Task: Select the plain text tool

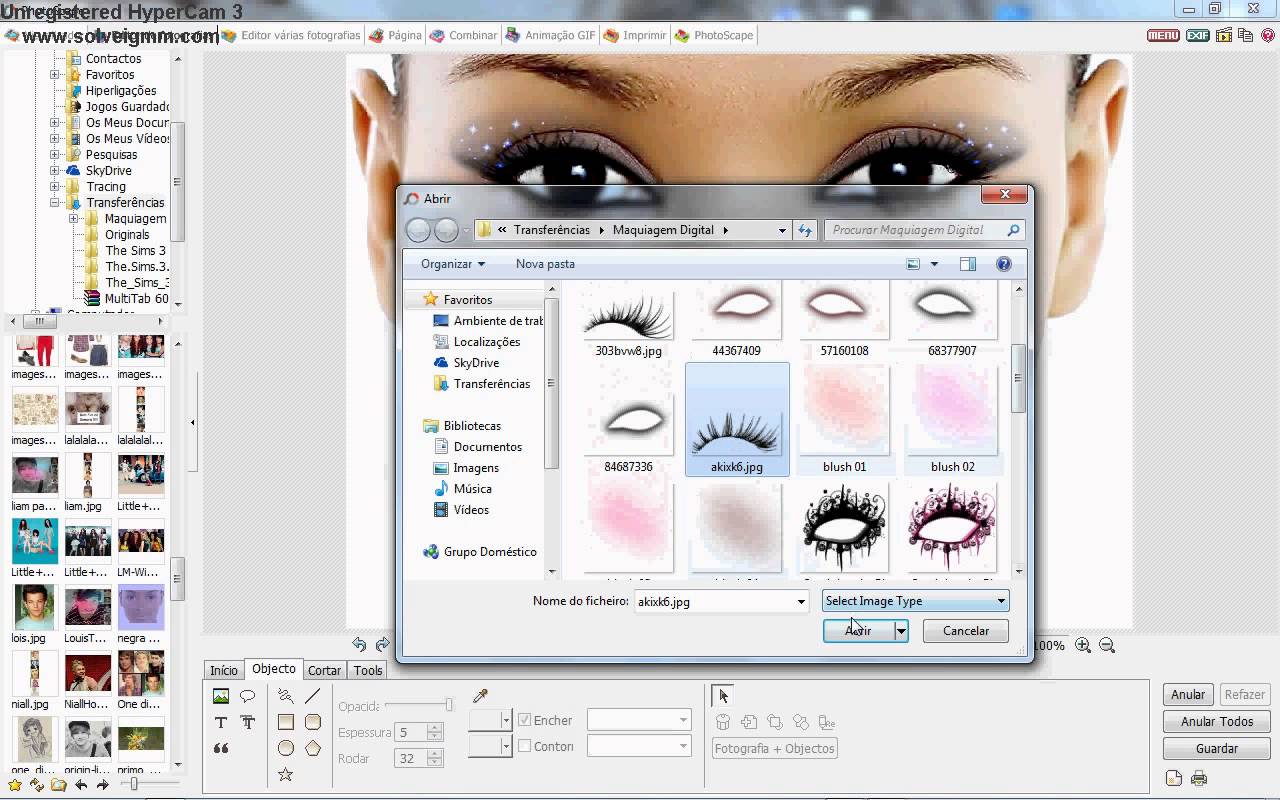Action: pyautogui.click(x=221, y=722)
